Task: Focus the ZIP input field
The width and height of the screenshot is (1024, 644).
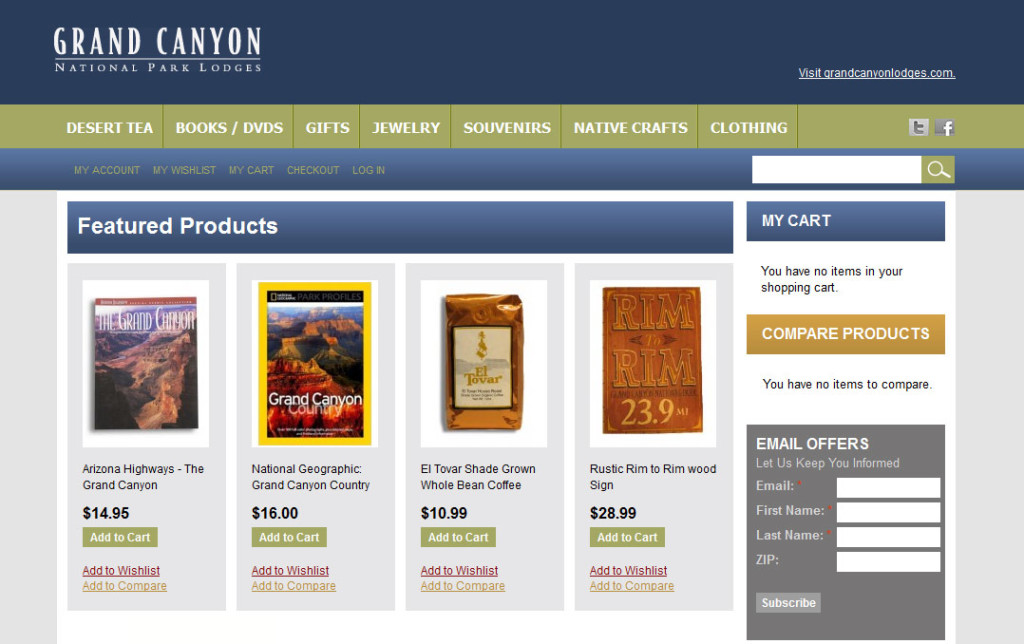Action: click(x=888, y=562)
